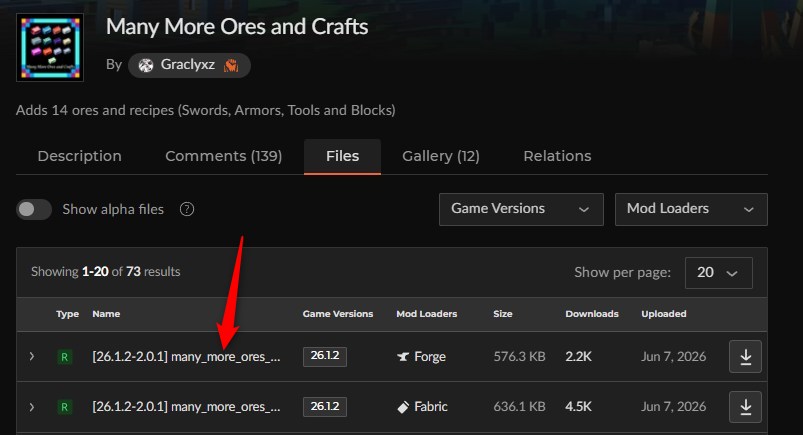Select the Files tab
Image resolution: width=803 pixels, height=435 pixels.
(342, 156)
